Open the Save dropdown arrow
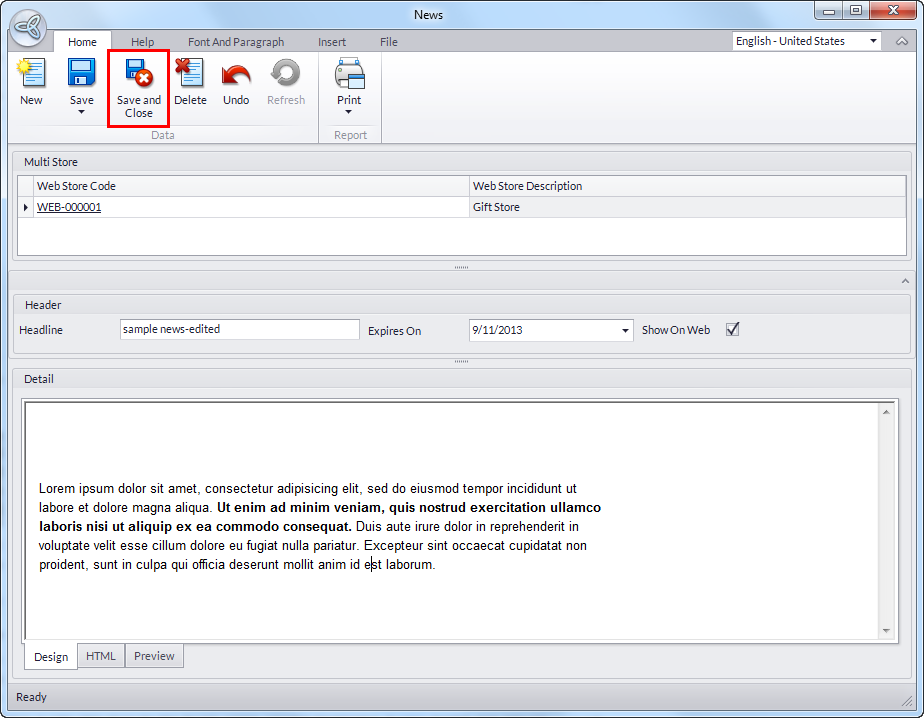This screenshot has width=924, height=718. coord(81,112)
